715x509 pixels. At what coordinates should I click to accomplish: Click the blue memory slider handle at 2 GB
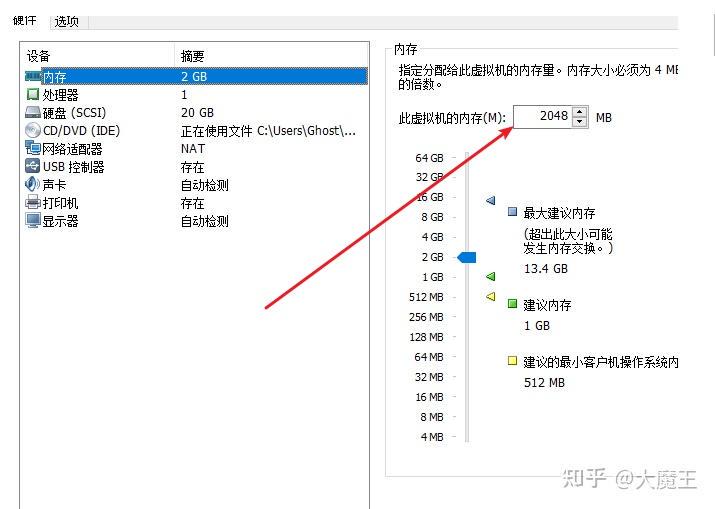tap(466, 257)
